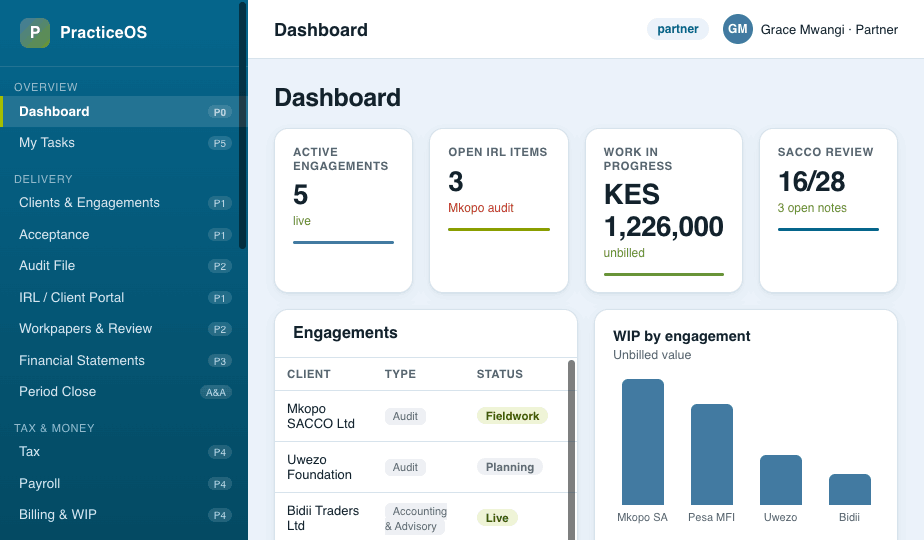Open Dashboard in the sidebar
The width and height of the screenshot is (924, 540).
pos(124,111)
